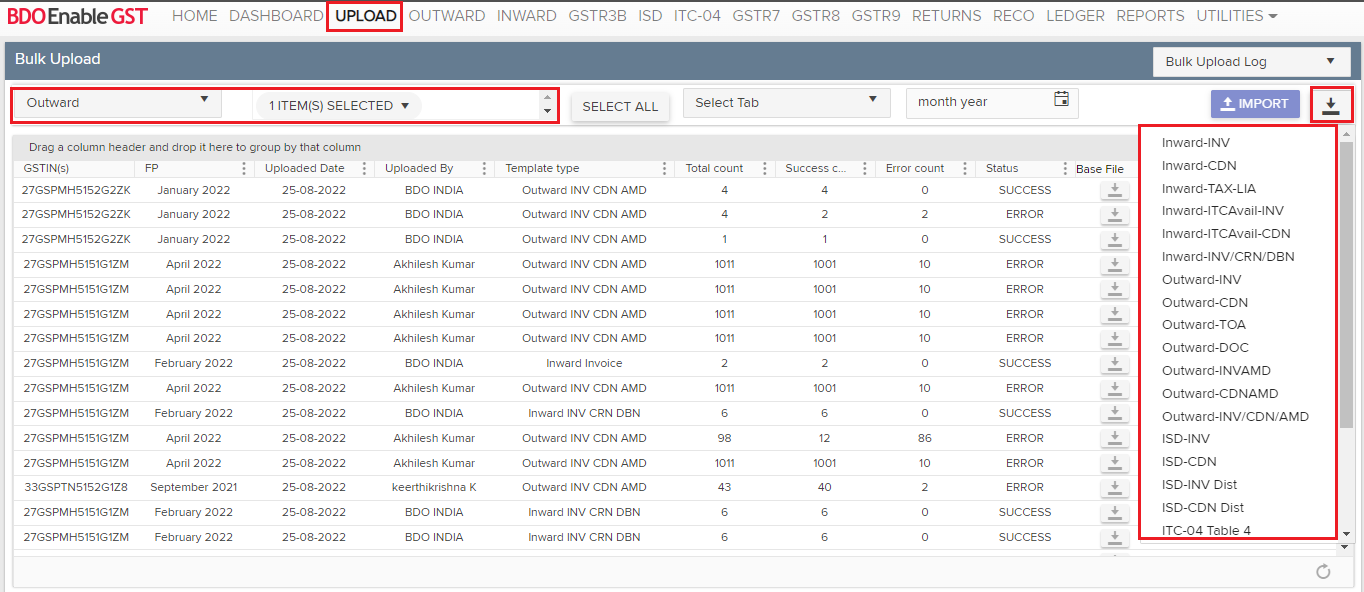The height and width of the screenshot is (592, 1364).
Task: Open column menu for Error count column
Action: 965,169
